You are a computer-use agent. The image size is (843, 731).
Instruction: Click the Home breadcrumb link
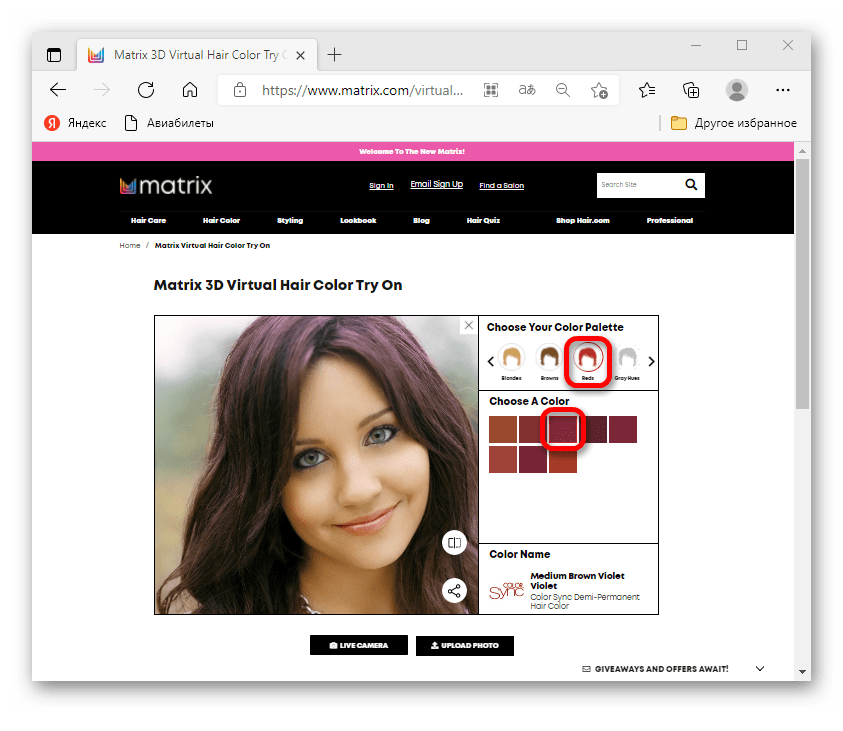pos(130,246)
